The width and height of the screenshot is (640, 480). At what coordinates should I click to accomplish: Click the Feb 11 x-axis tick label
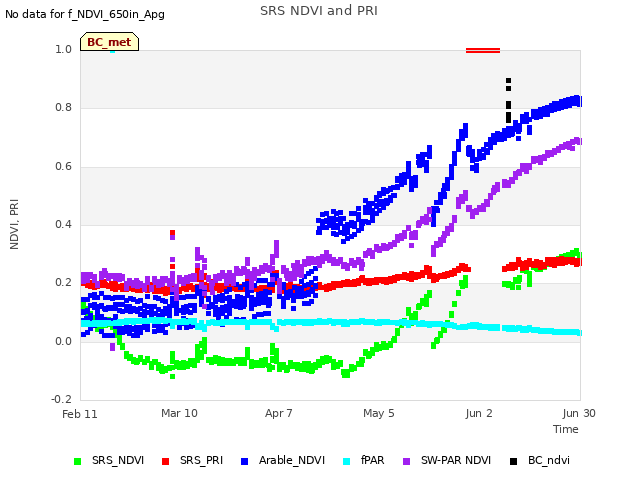pos(80,414)
